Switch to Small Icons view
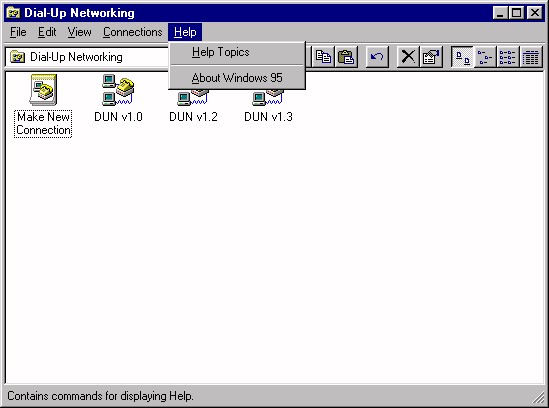 coord(485,57)
